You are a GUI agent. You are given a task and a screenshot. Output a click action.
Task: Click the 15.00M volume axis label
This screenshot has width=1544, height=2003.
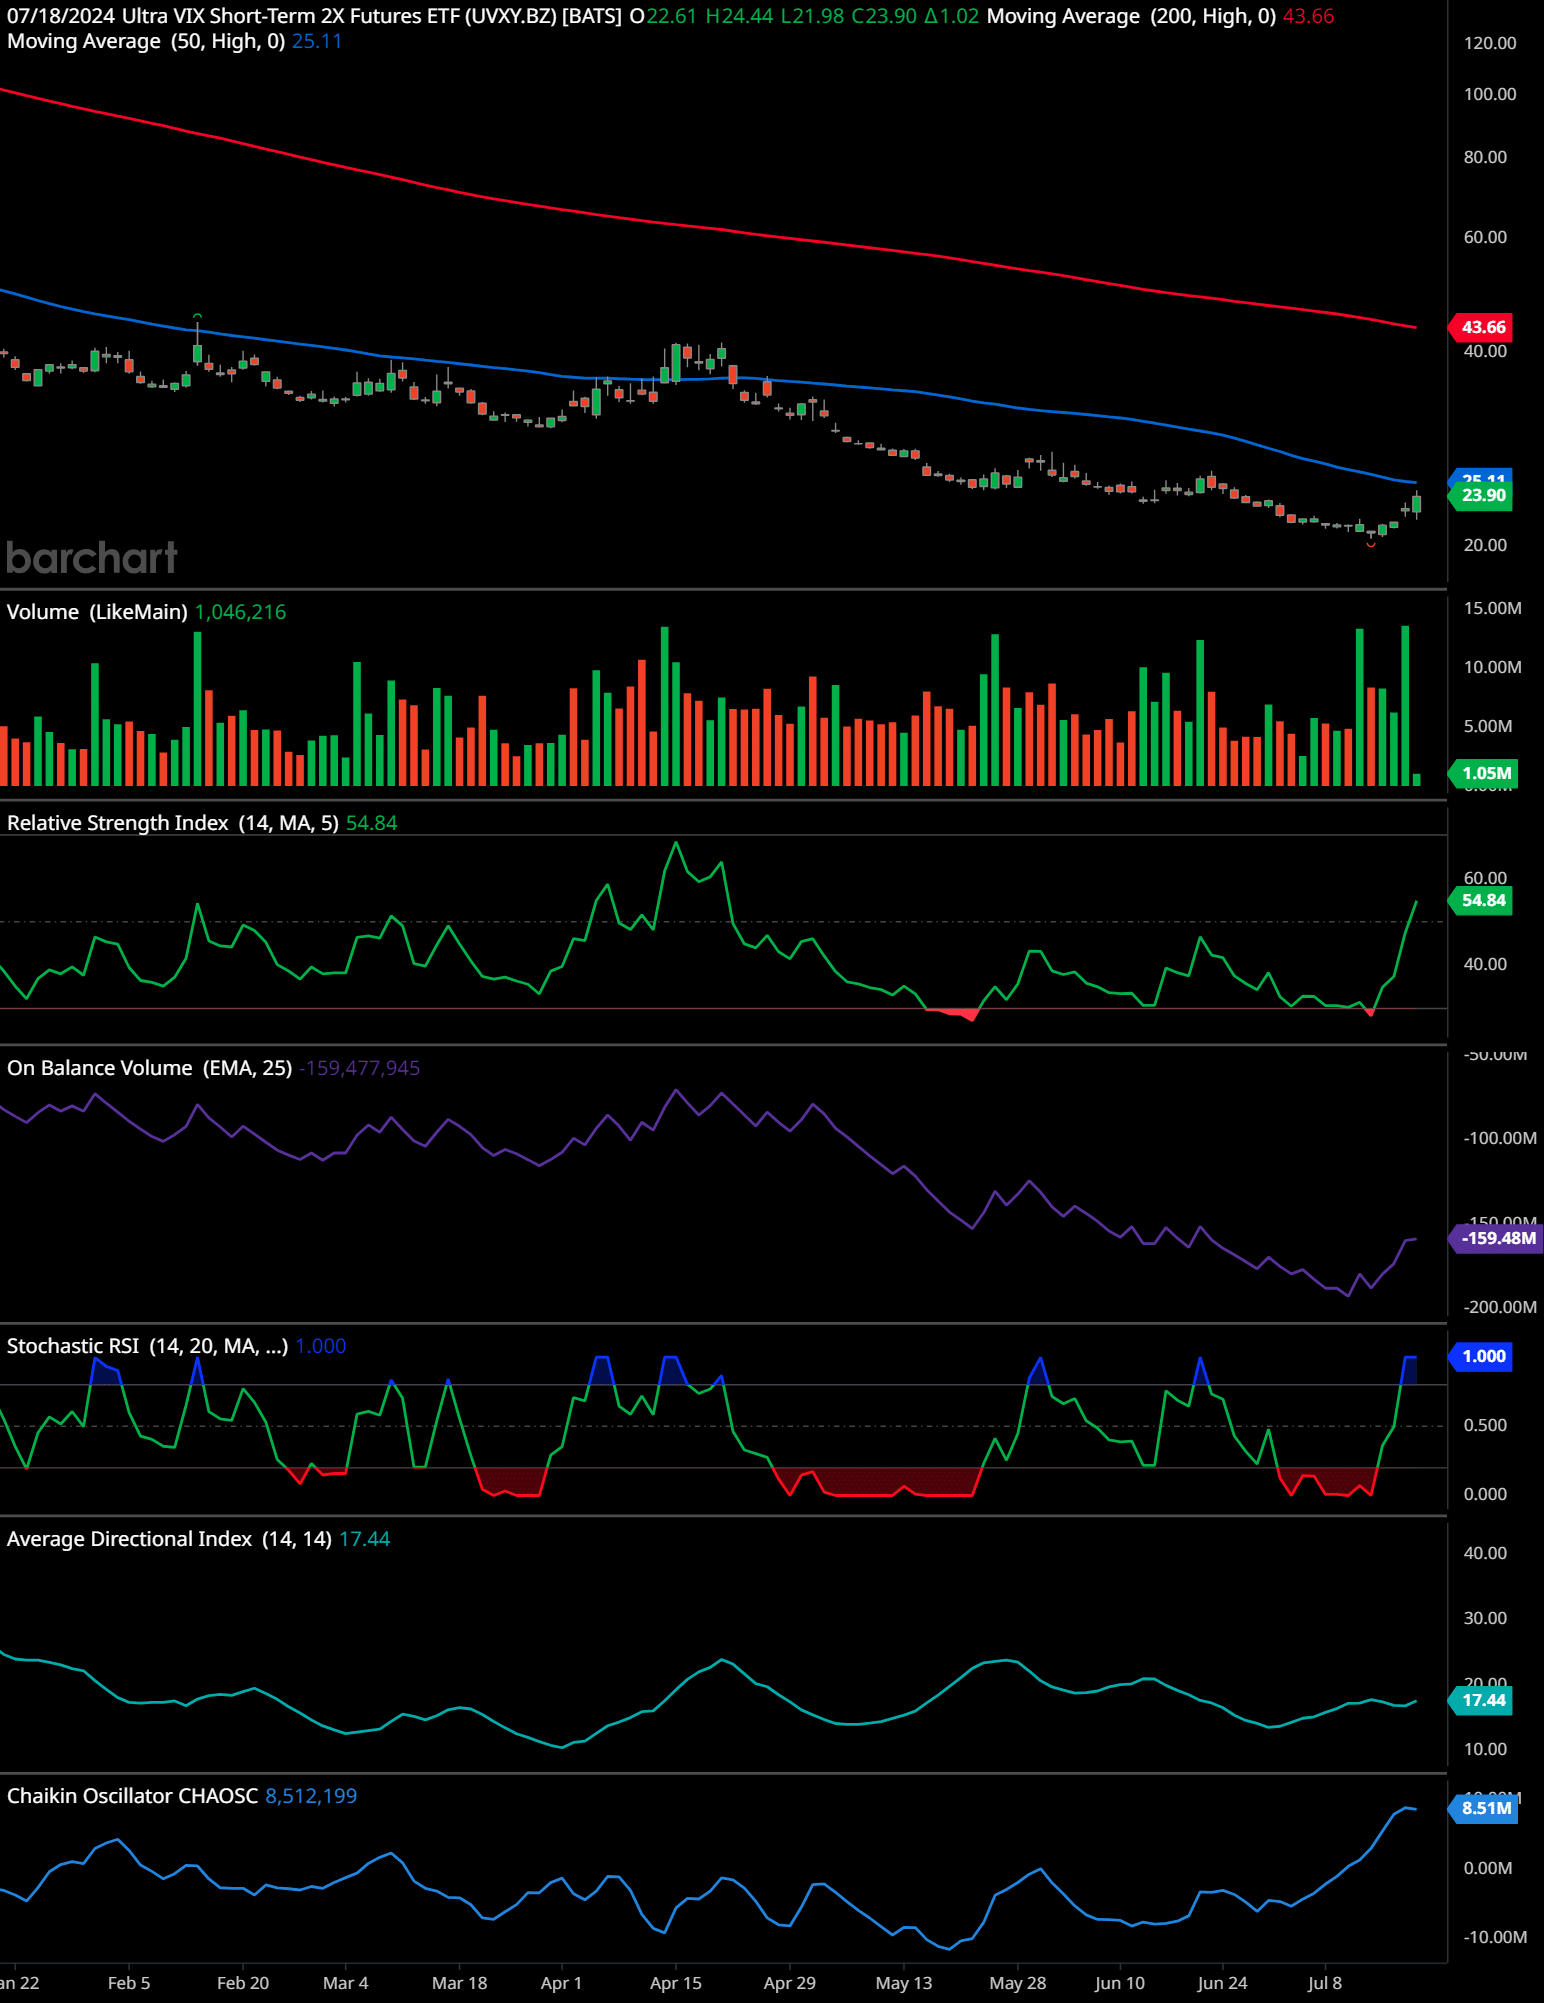click(1492, 608)
